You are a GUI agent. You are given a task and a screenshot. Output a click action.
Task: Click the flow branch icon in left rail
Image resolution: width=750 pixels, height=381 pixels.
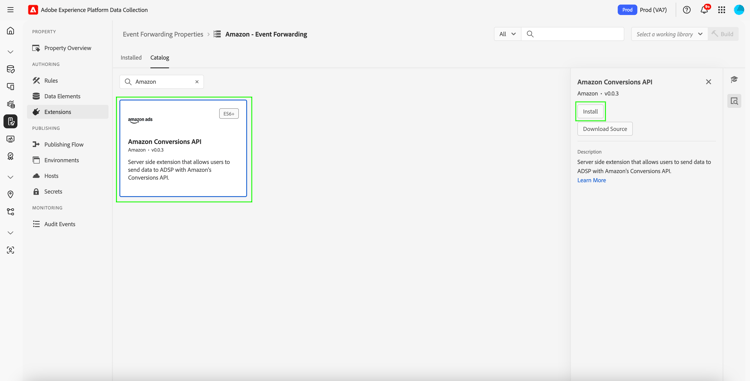[11, 212]
